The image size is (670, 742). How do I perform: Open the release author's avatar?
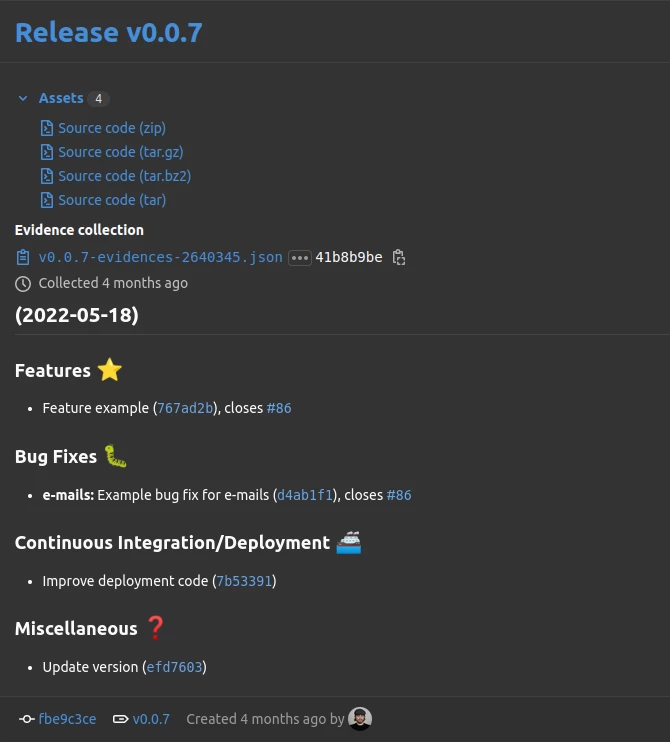coord(360,719)
